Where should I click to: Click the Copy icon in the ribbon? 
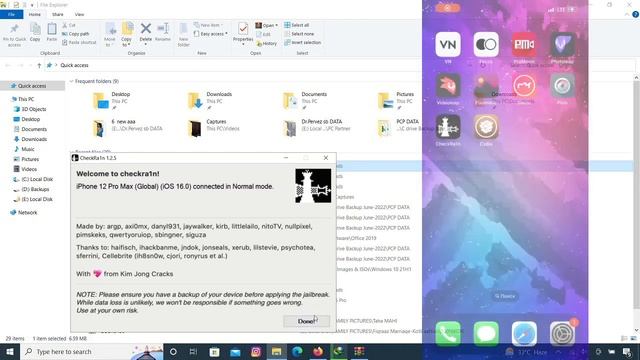point(35,32)
